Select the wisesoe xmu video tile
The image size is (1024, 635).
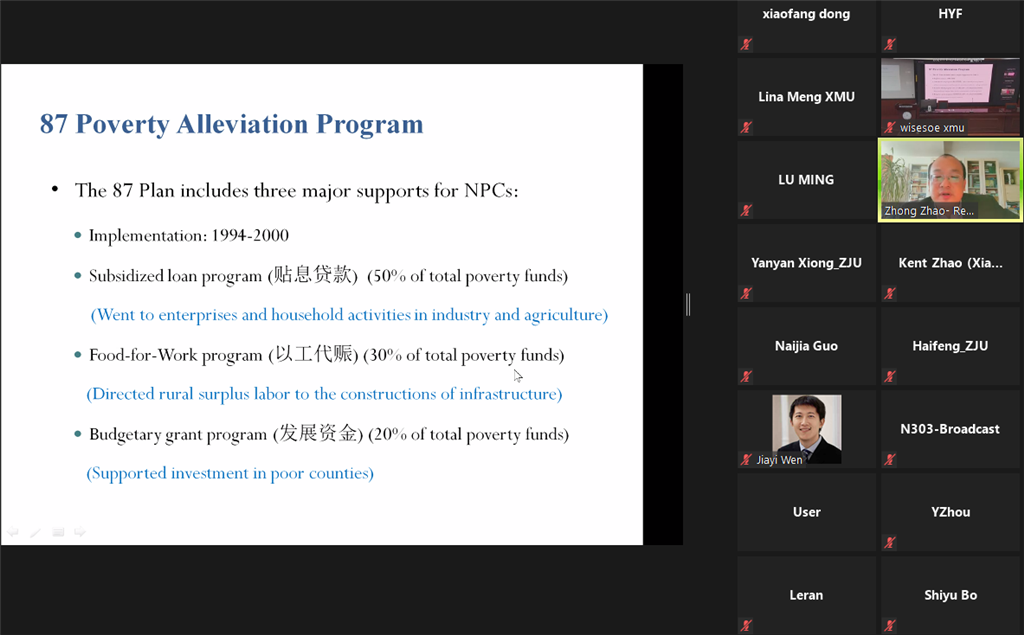point(950,96)
